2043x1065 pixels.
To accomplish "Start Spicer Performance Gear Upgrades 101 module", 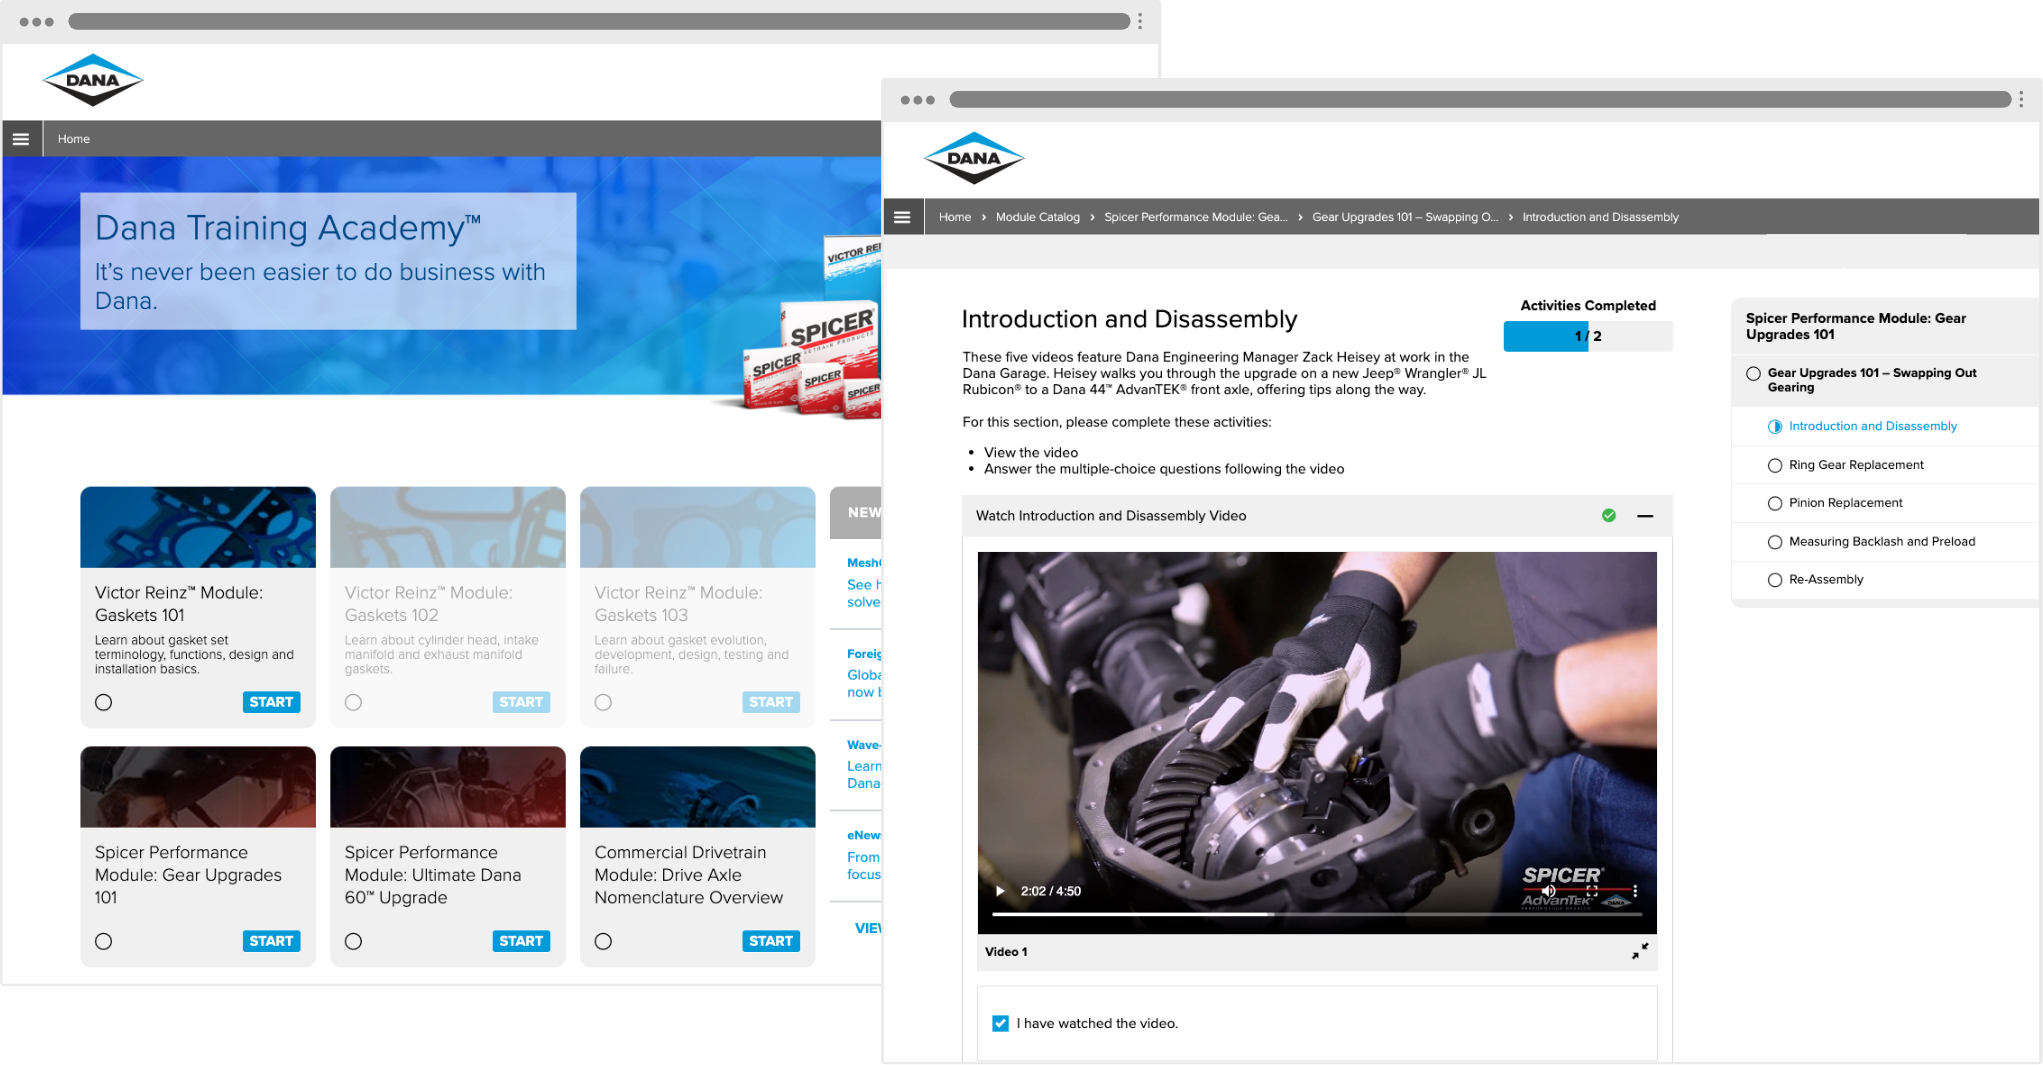I will [271, 941].
